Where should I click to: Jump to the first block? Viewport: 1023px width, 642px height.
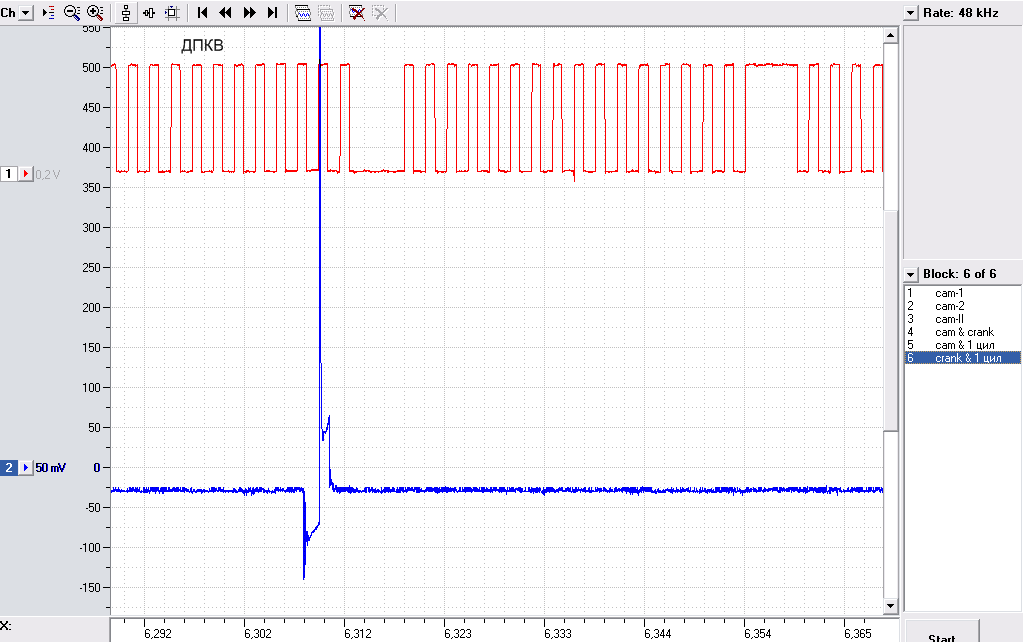pyautogui.click(x=202, y=13)
